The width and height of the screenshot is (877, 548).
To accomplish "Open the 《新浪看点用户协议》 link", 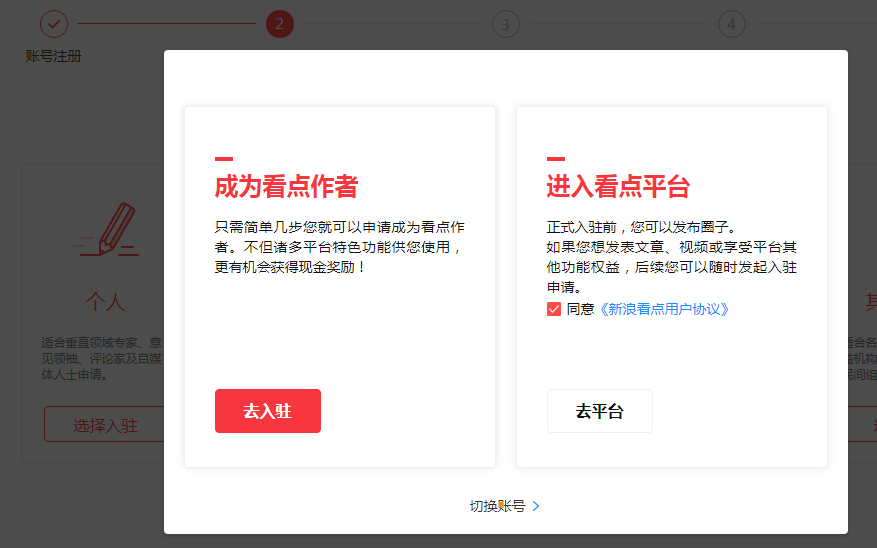I will pos(664,309).
